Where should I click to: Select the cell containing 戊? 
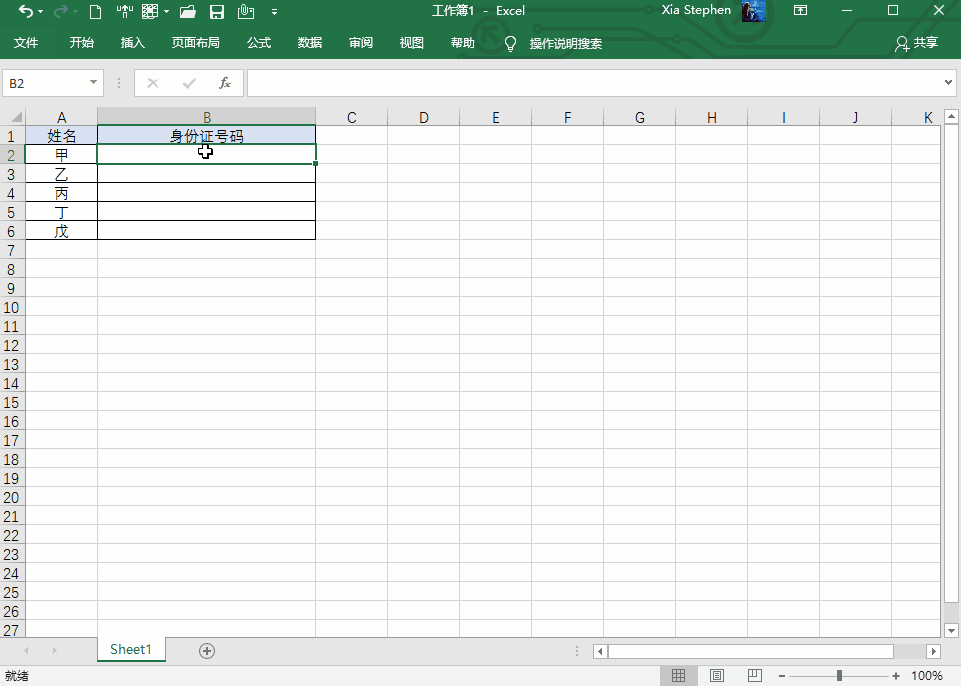61,231
